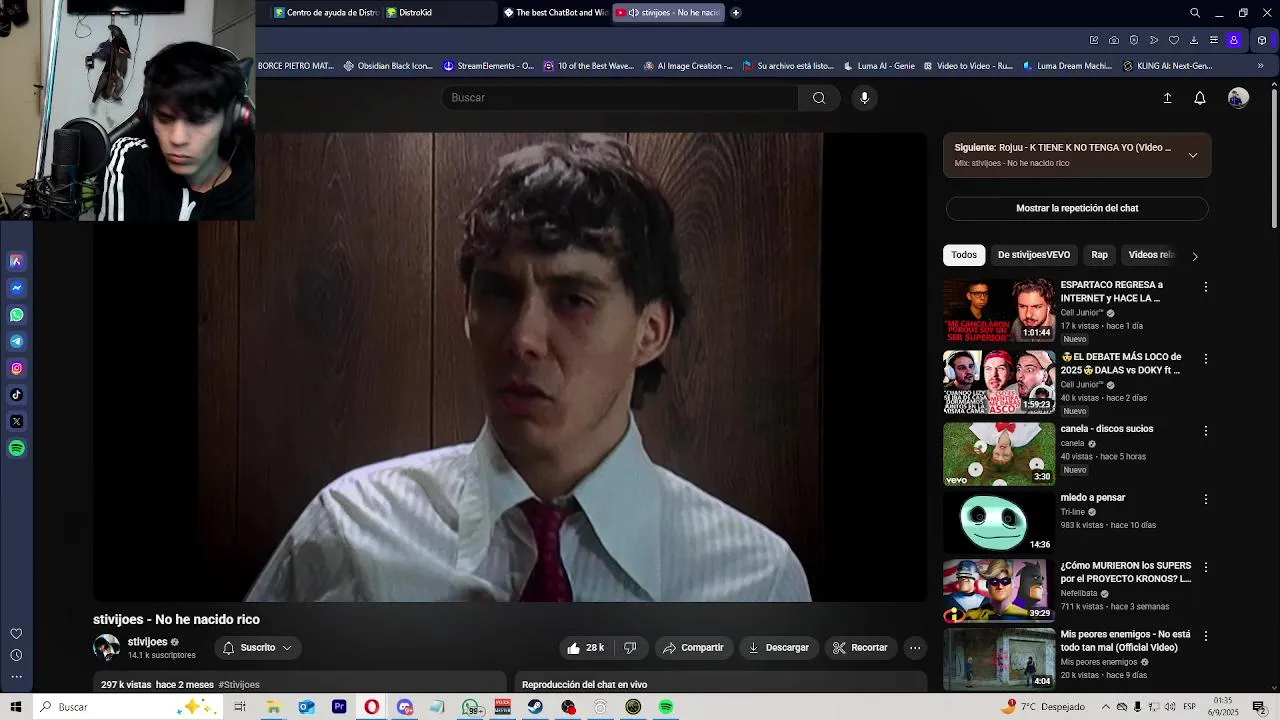Open options for canela - discos sucios
The image size is (1280, 720).
1206,431
